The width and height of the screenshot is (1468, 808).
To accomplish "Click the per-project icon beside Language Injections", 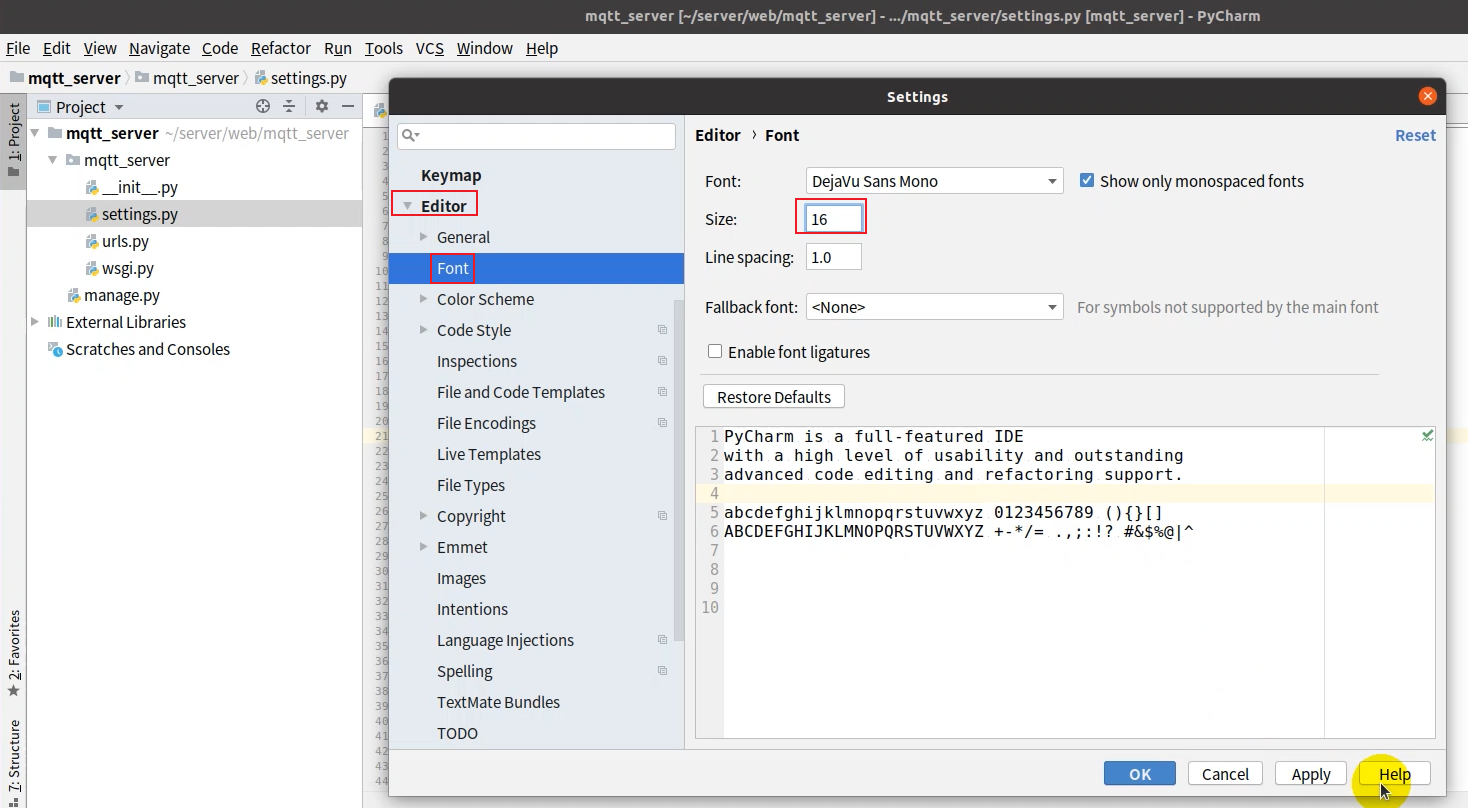I will click(x=662, y=640).
